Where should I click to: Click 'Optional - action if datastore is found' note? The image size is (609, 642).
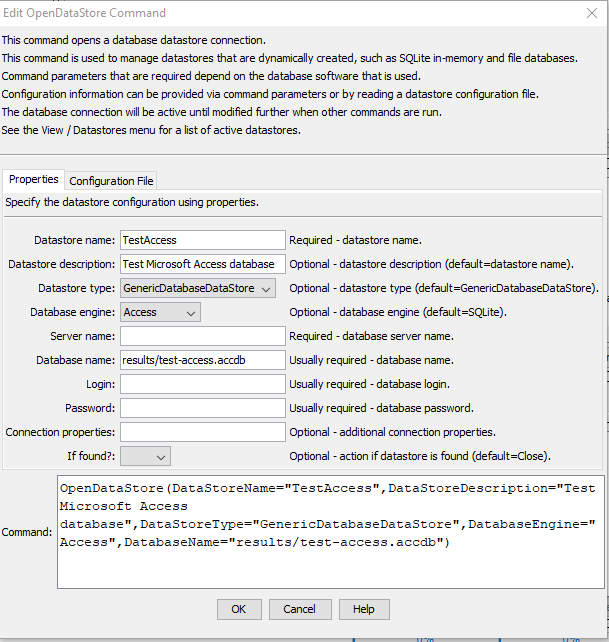pyautogui.click(x=419, y=456)
